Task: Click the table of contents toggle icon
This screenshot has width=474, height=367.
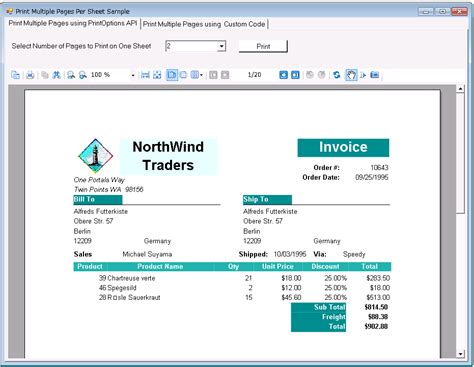Action: pyautogui.click(x=15, y=75)
